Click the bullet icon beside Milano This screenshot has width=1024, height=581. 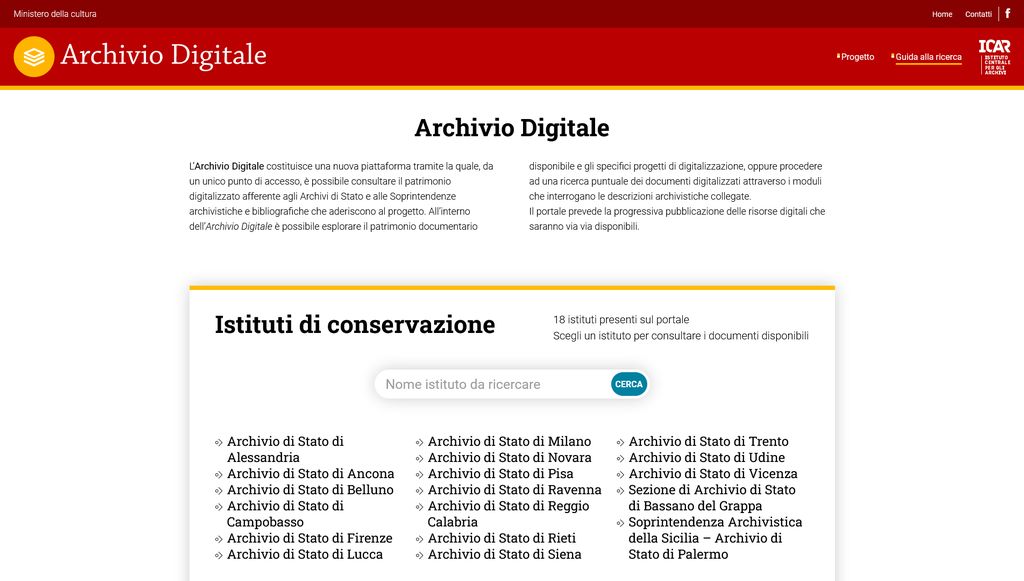[x=419, y=443]
